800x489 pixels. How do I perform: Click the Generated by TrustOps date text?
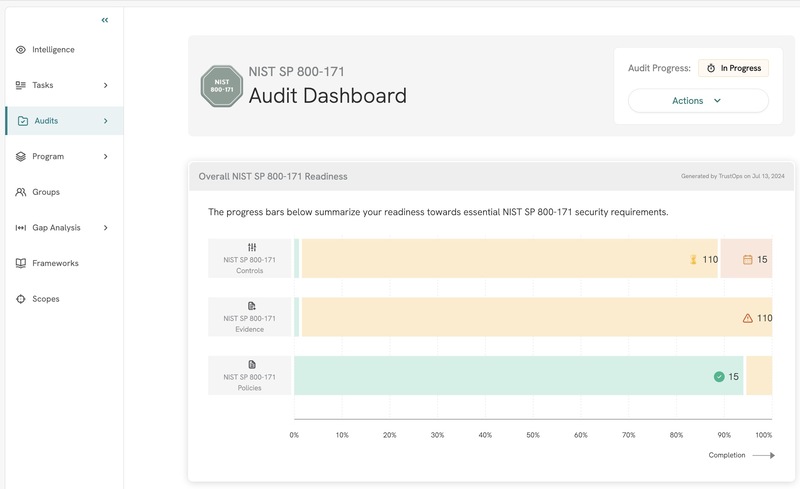pos(733,176)
